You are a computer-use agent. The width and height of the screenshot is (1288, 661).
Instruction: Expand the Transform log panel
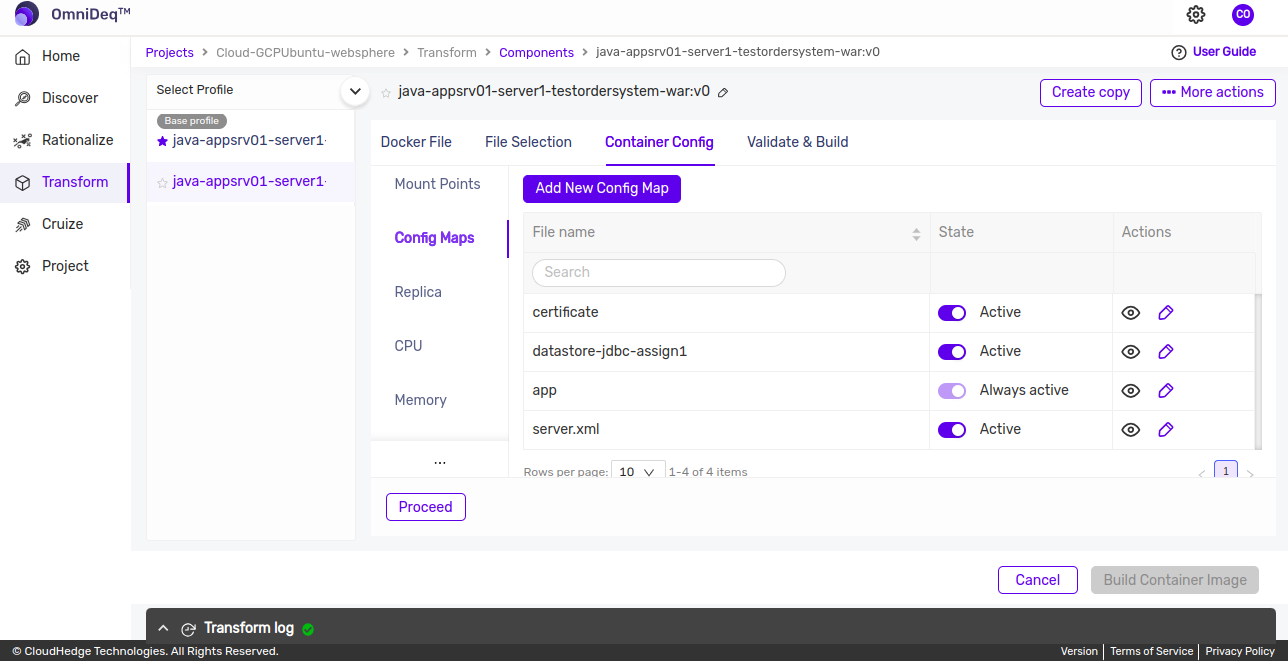[163, 629]
